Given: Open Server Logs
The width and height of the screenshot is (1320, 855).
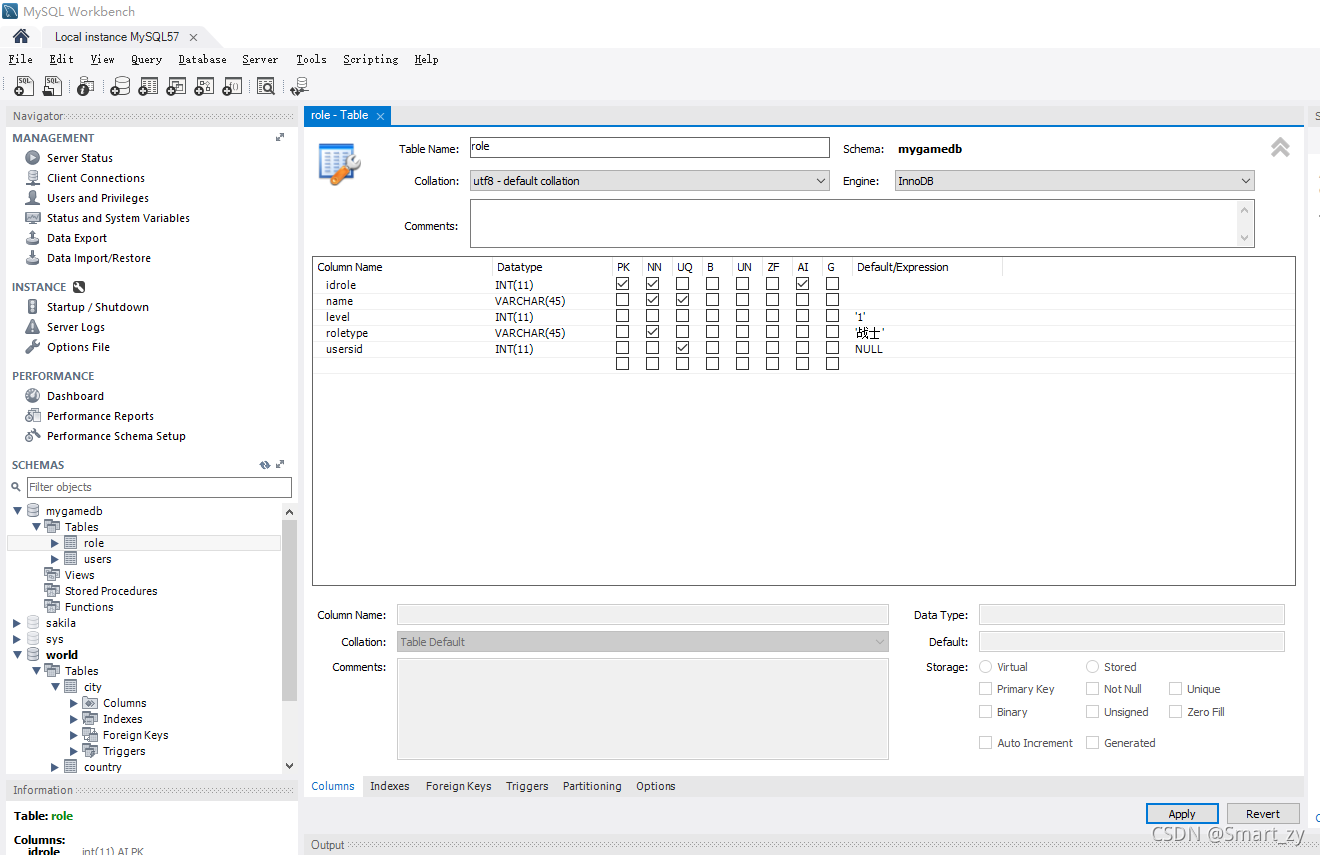Looking at the screenshot, I should point(76,327).
